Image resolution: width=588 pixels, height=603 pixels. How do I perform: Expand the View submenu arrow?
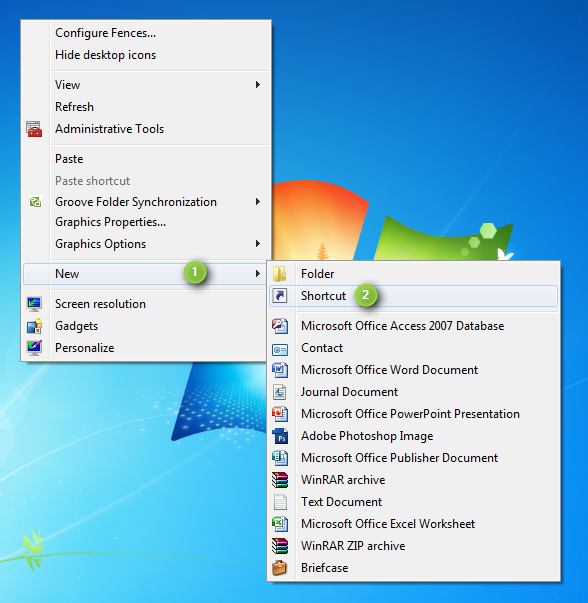pyautogui.click(x=258, y=85)
